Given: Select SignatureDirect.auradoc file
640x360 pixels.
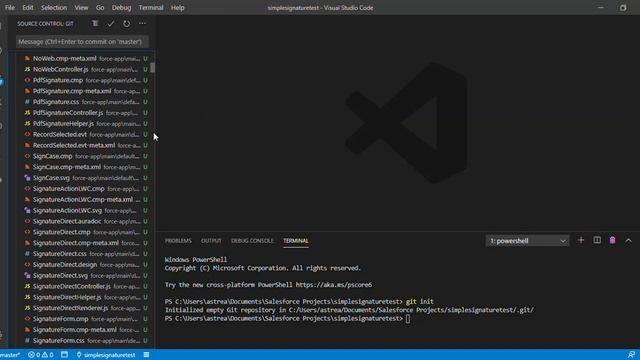Looking at the screenshot, I should click(x=82, y=221).
